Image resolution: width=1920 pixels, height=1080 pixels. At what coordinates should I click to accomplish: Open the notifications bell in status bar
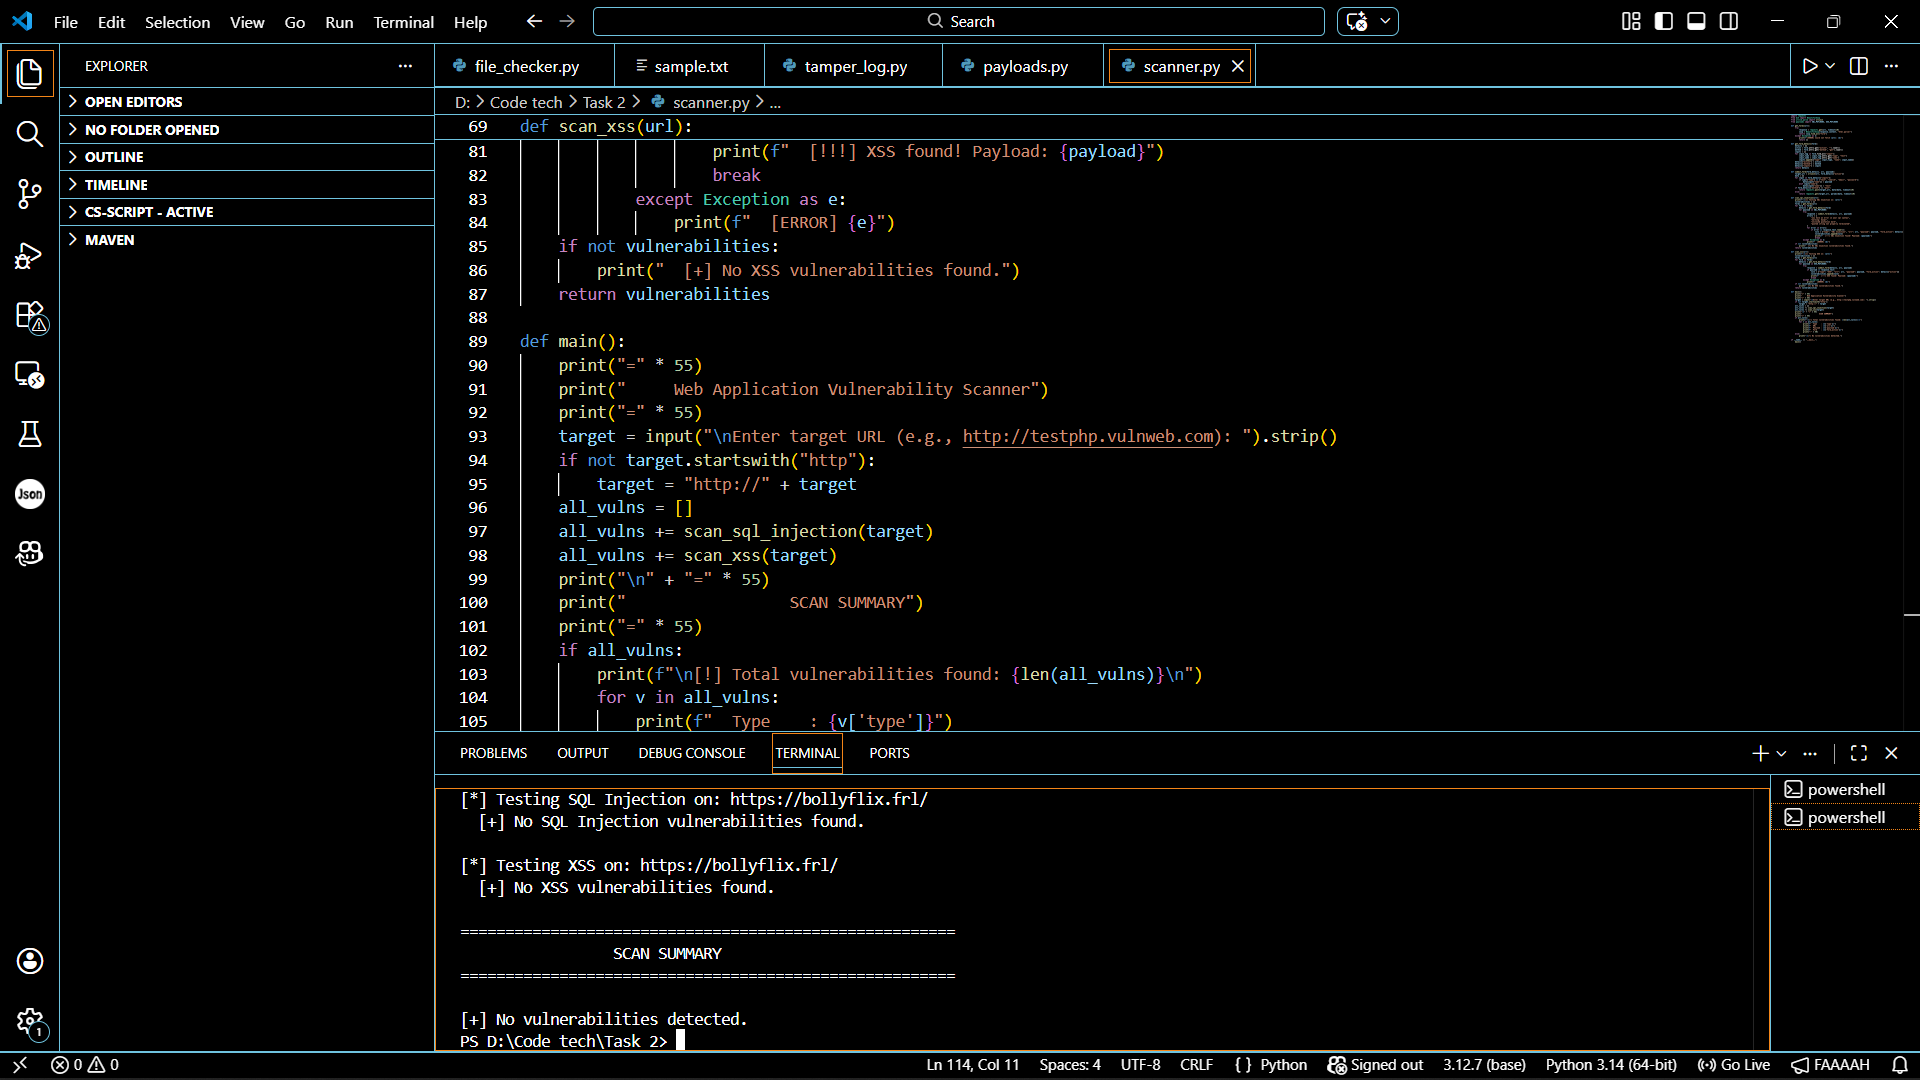(1900, 1065)
